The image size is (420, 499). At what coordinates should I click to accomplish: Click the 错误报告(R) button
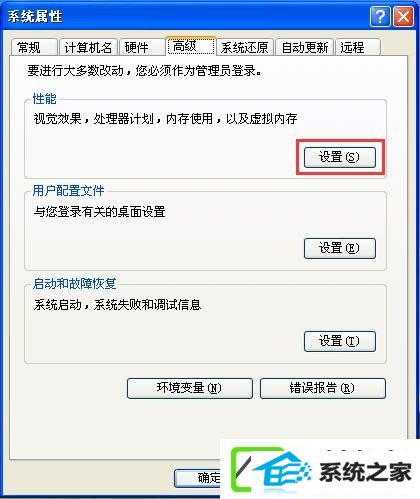tap(323, 388)
